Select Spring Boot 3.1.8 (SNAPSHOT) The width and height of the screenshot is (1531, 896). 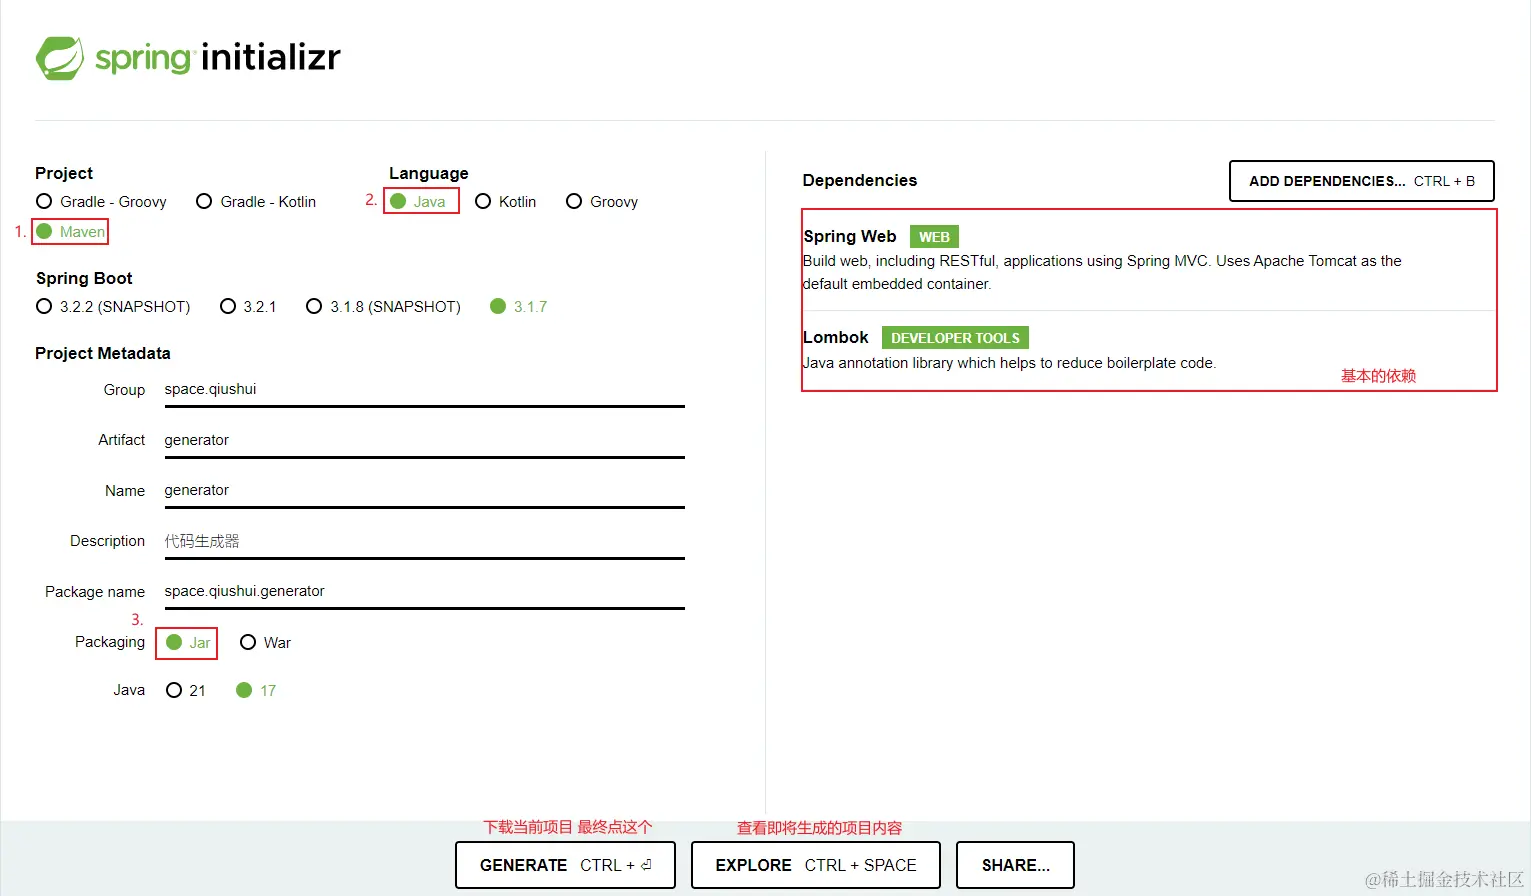point(383,307)
